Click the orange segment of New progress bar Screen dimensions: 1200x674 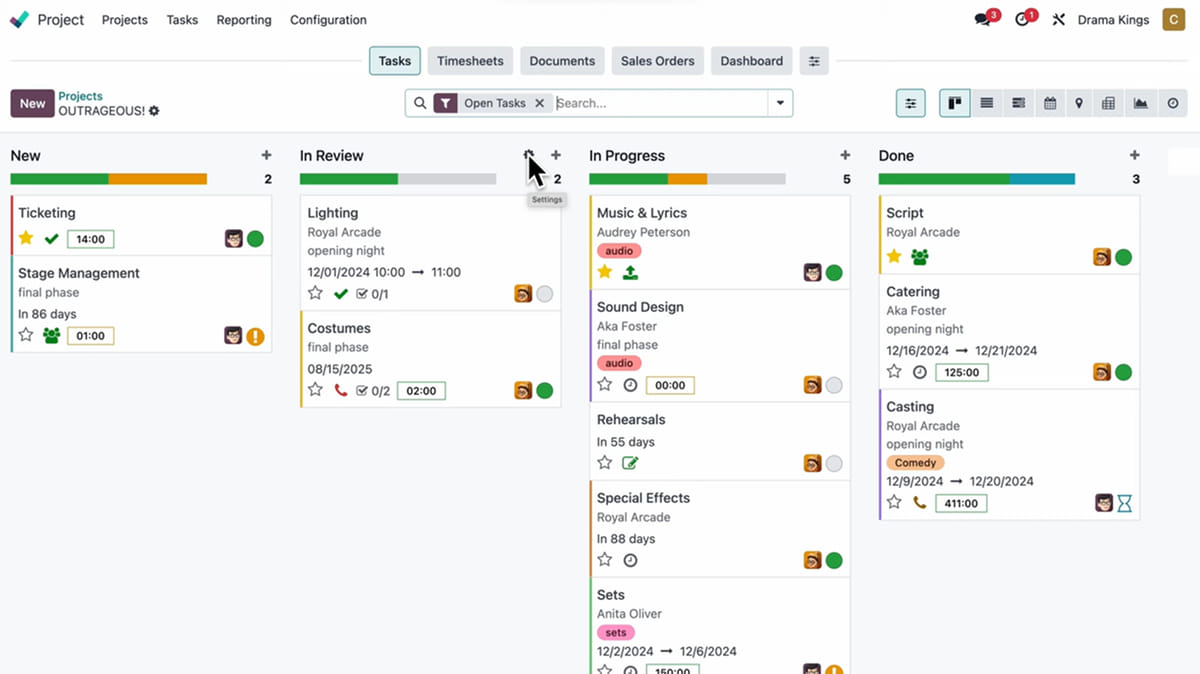[x=158, y=179]
